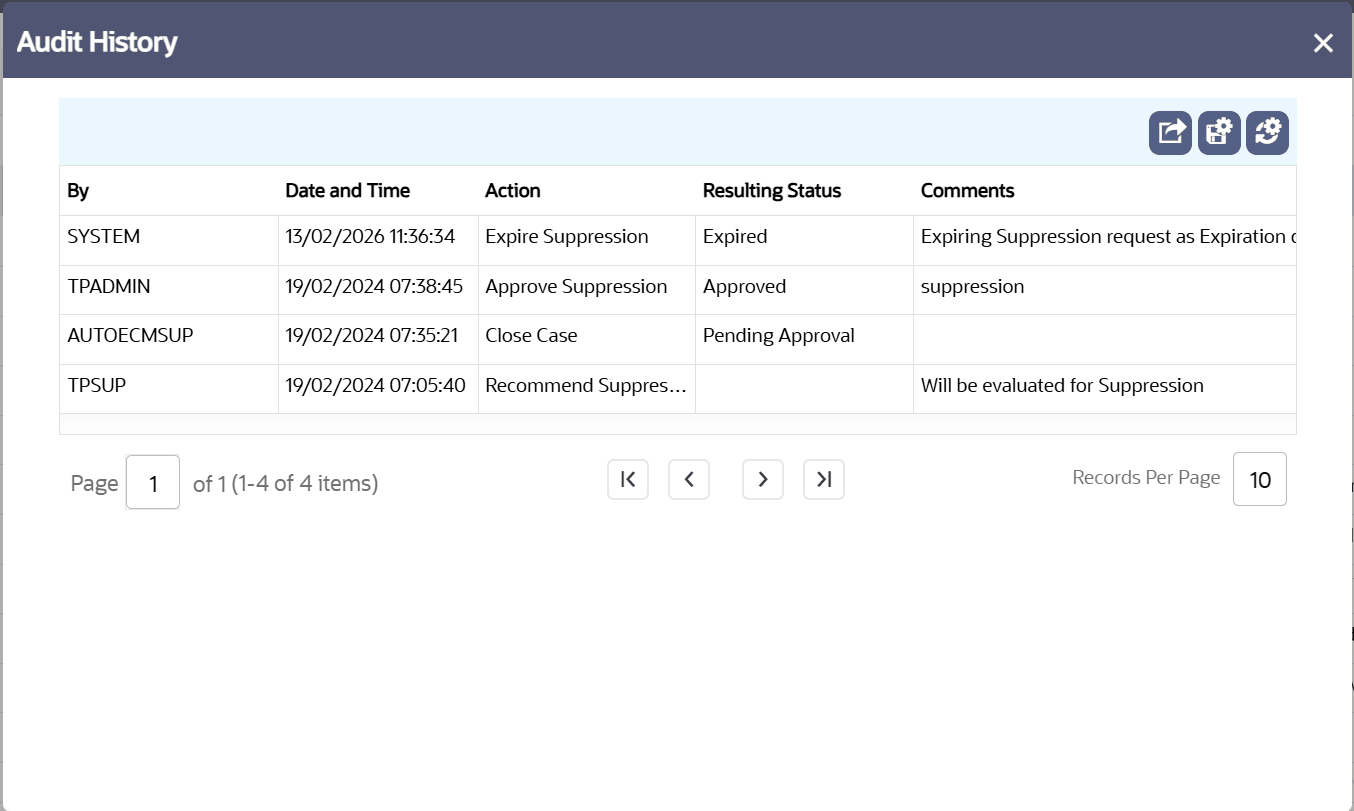Jump to the first page using the arrow
The width and height of the screenshot is (1354, 811).
tap(628, 479)
